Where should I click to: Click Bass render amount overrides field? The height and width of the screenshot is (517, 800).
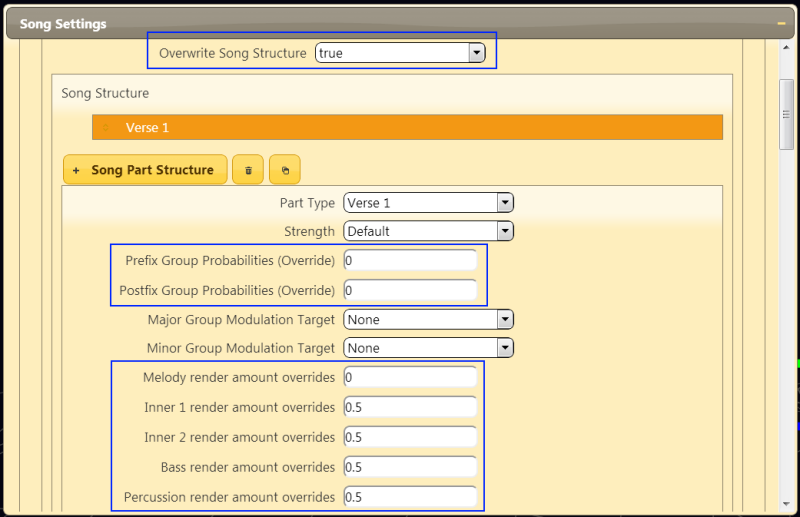click(x=410, y=467)
